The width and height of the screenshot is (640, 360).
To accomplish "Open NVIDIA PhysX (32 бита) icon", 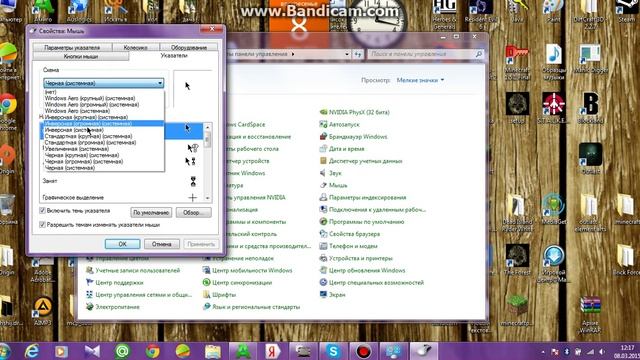I will pos(323,112).
